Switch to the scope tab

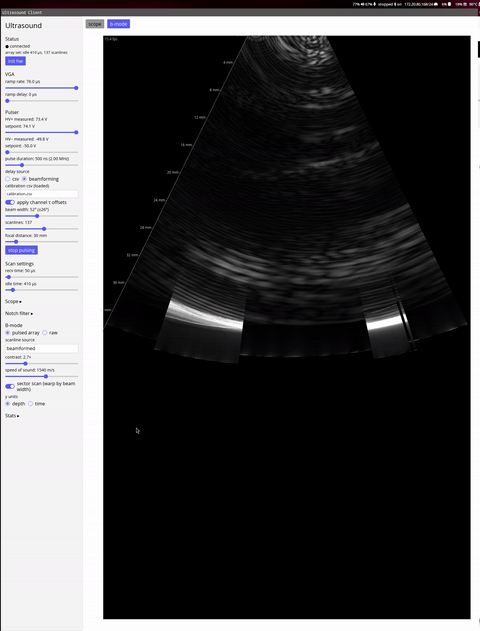click(x=95, y=24)
